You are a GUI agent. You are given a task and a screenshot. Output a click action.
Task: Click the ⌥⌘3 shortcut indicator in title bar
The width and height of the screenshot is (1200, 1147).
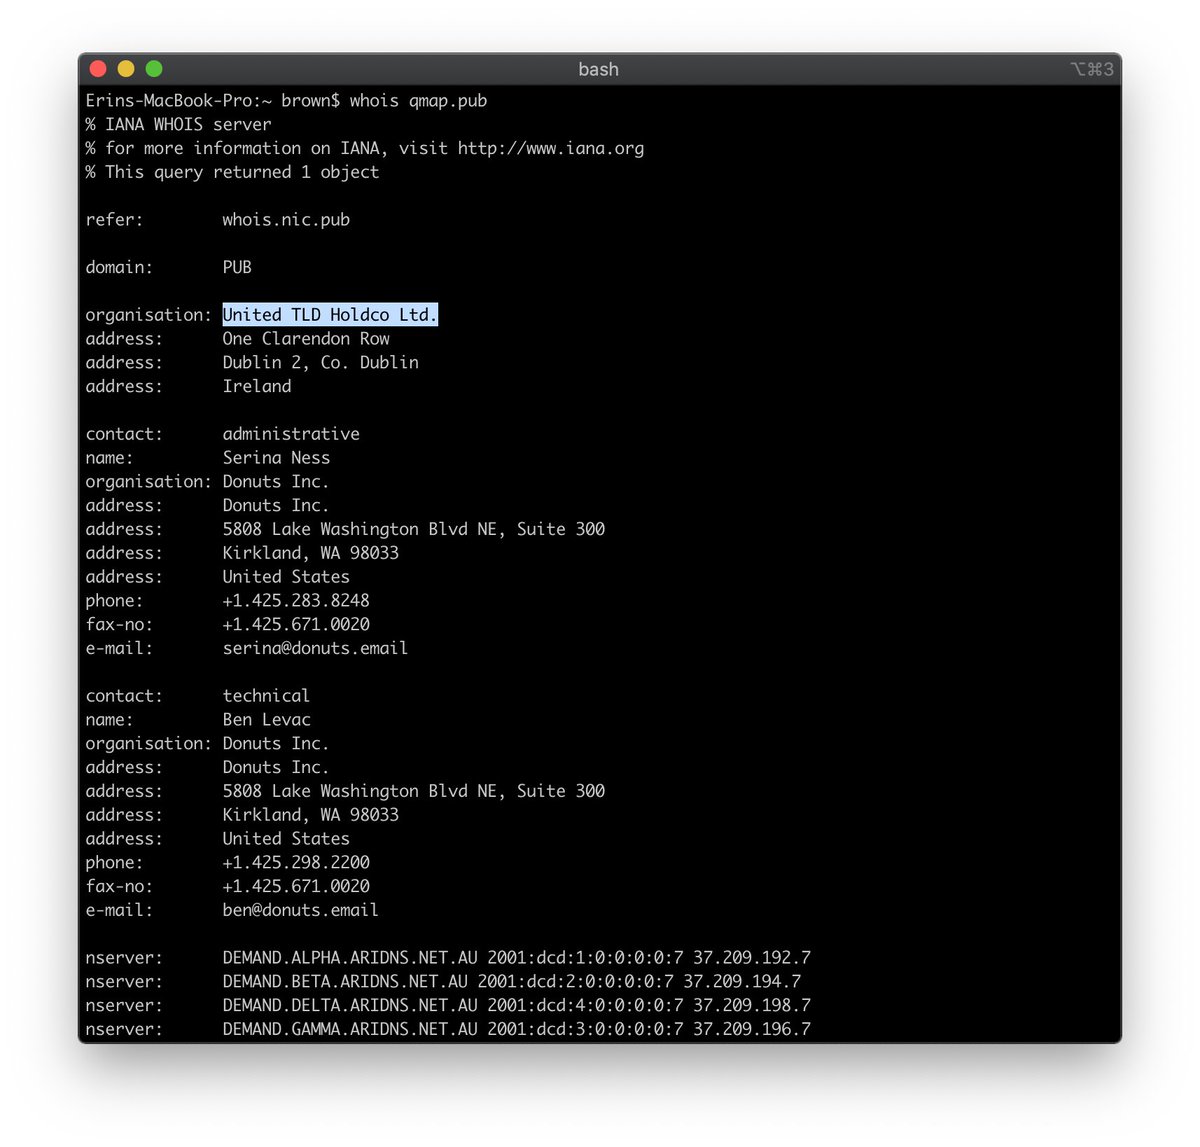1091,69
